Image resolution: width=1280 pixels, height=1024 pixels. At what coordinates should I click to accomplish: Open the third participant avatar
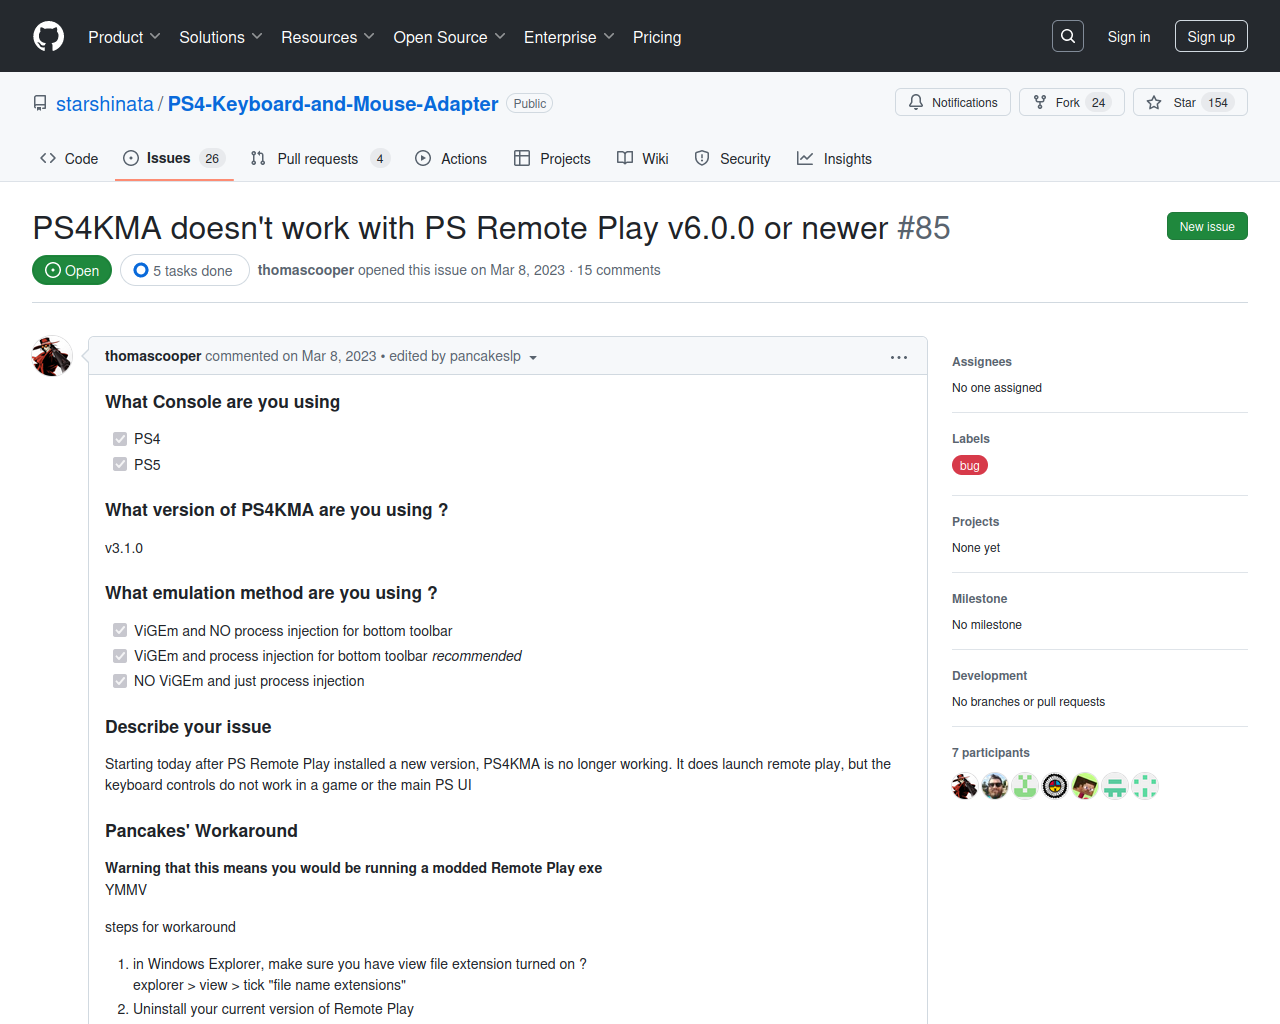1025,786
